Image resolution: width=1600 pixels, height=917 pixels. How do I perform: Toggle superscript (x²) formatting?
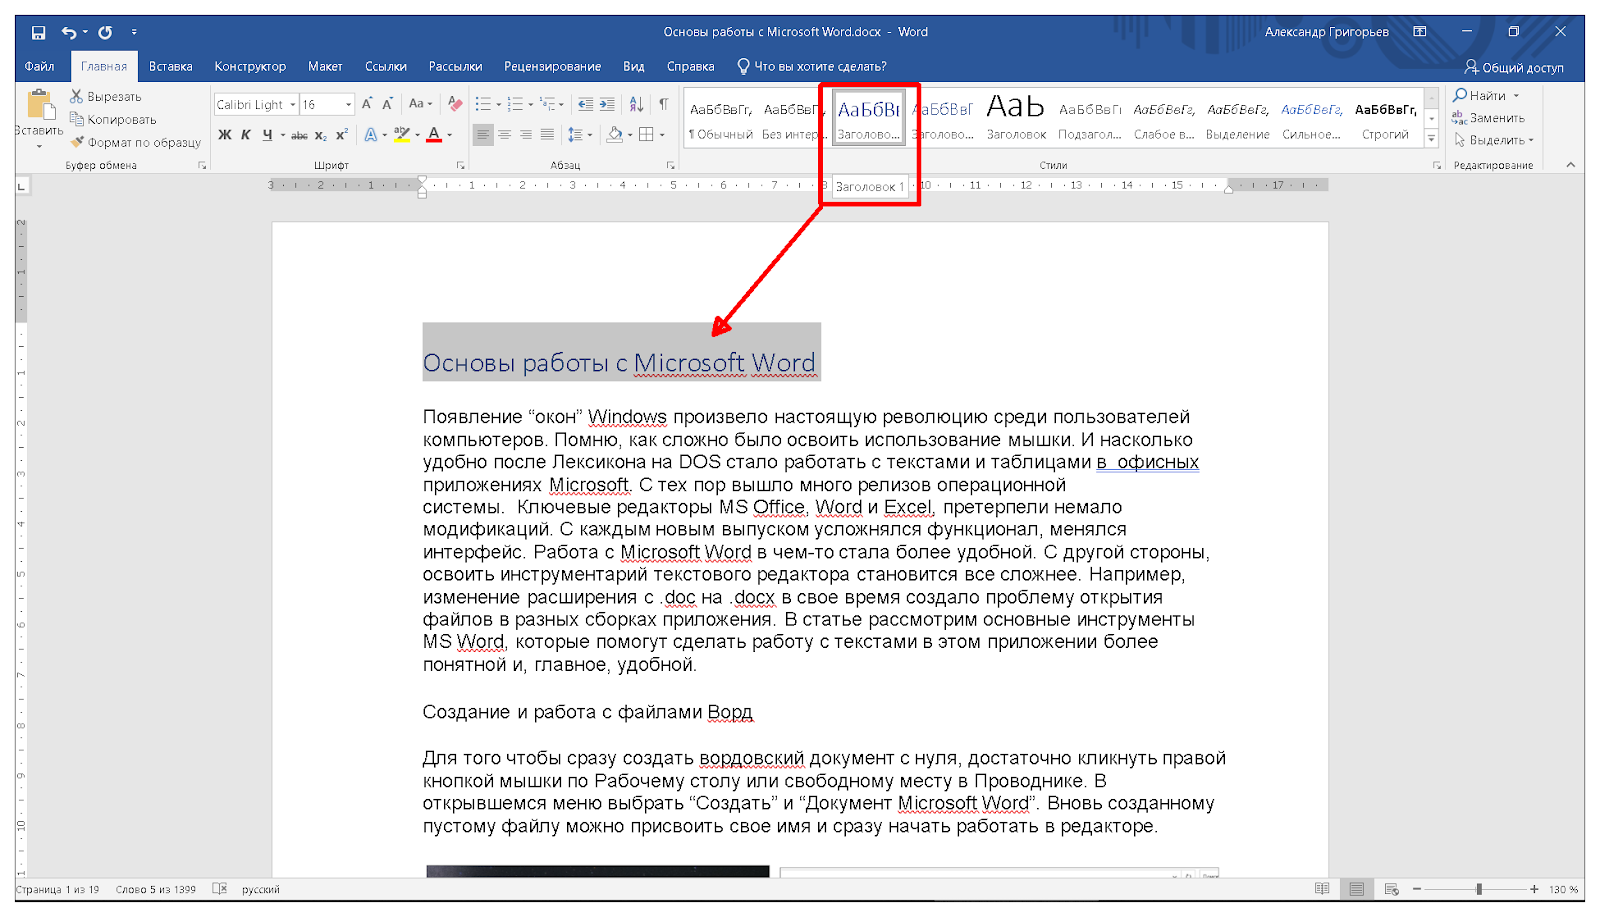point(342,135)
